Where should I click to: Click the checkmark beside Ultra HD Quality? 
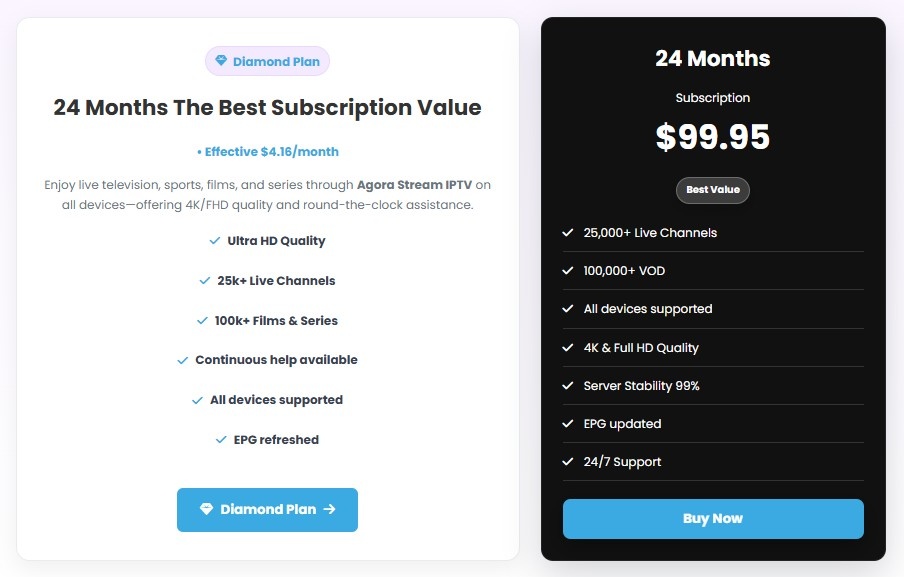coord(214,240)
